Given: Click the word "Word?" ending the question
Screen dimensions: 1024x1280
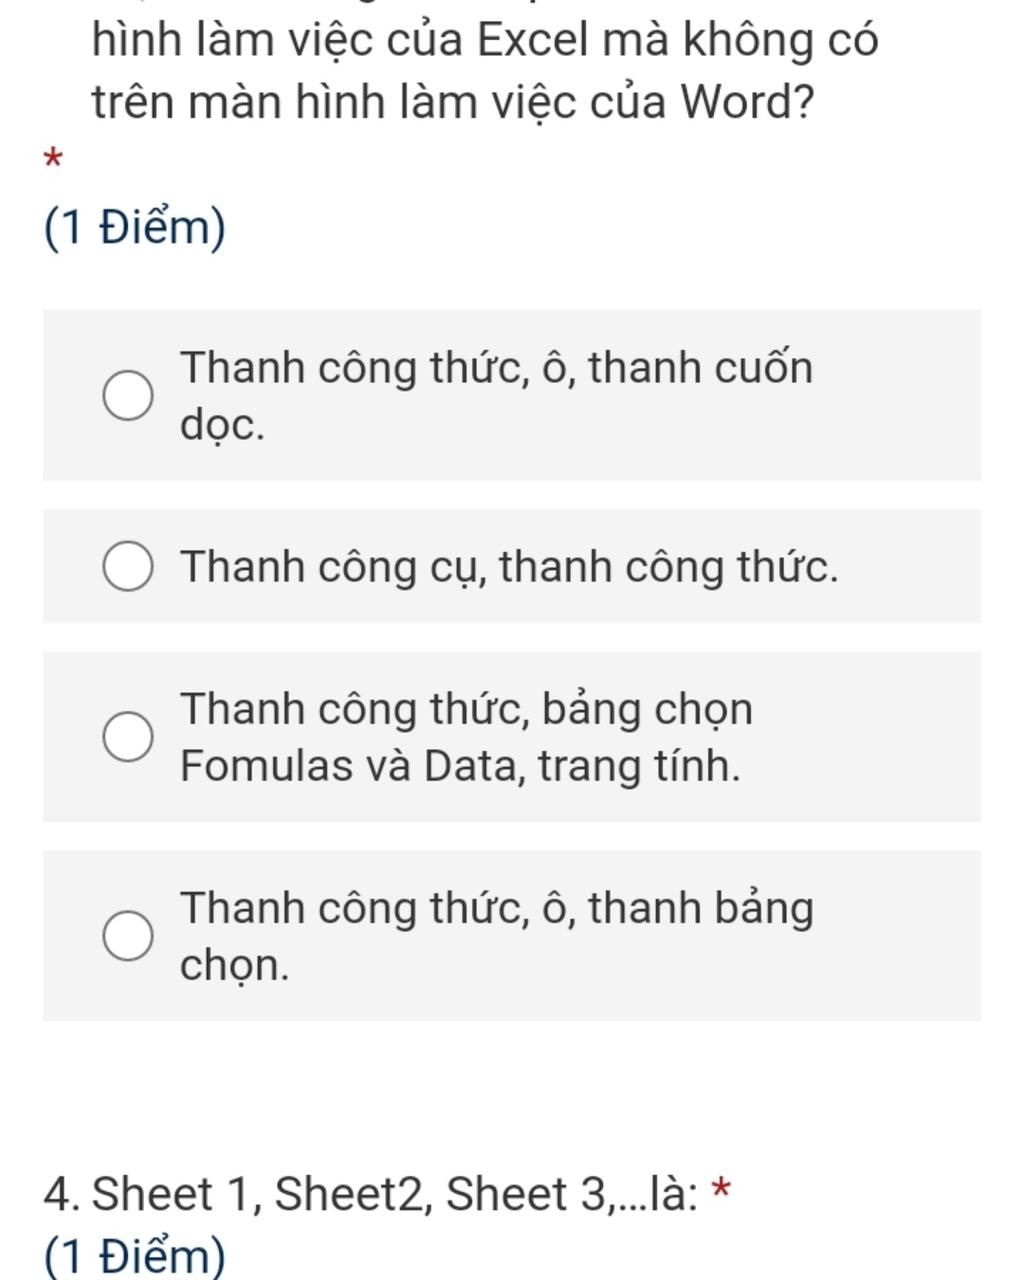Looking at the screenshot, I should point(747,102).
